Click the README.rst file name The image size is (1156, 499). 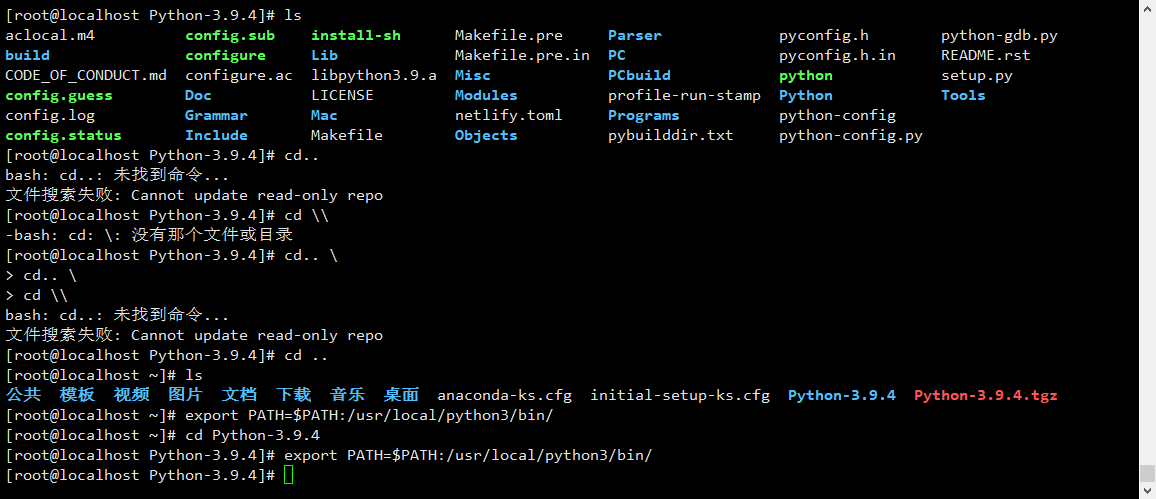click(986, 55)
